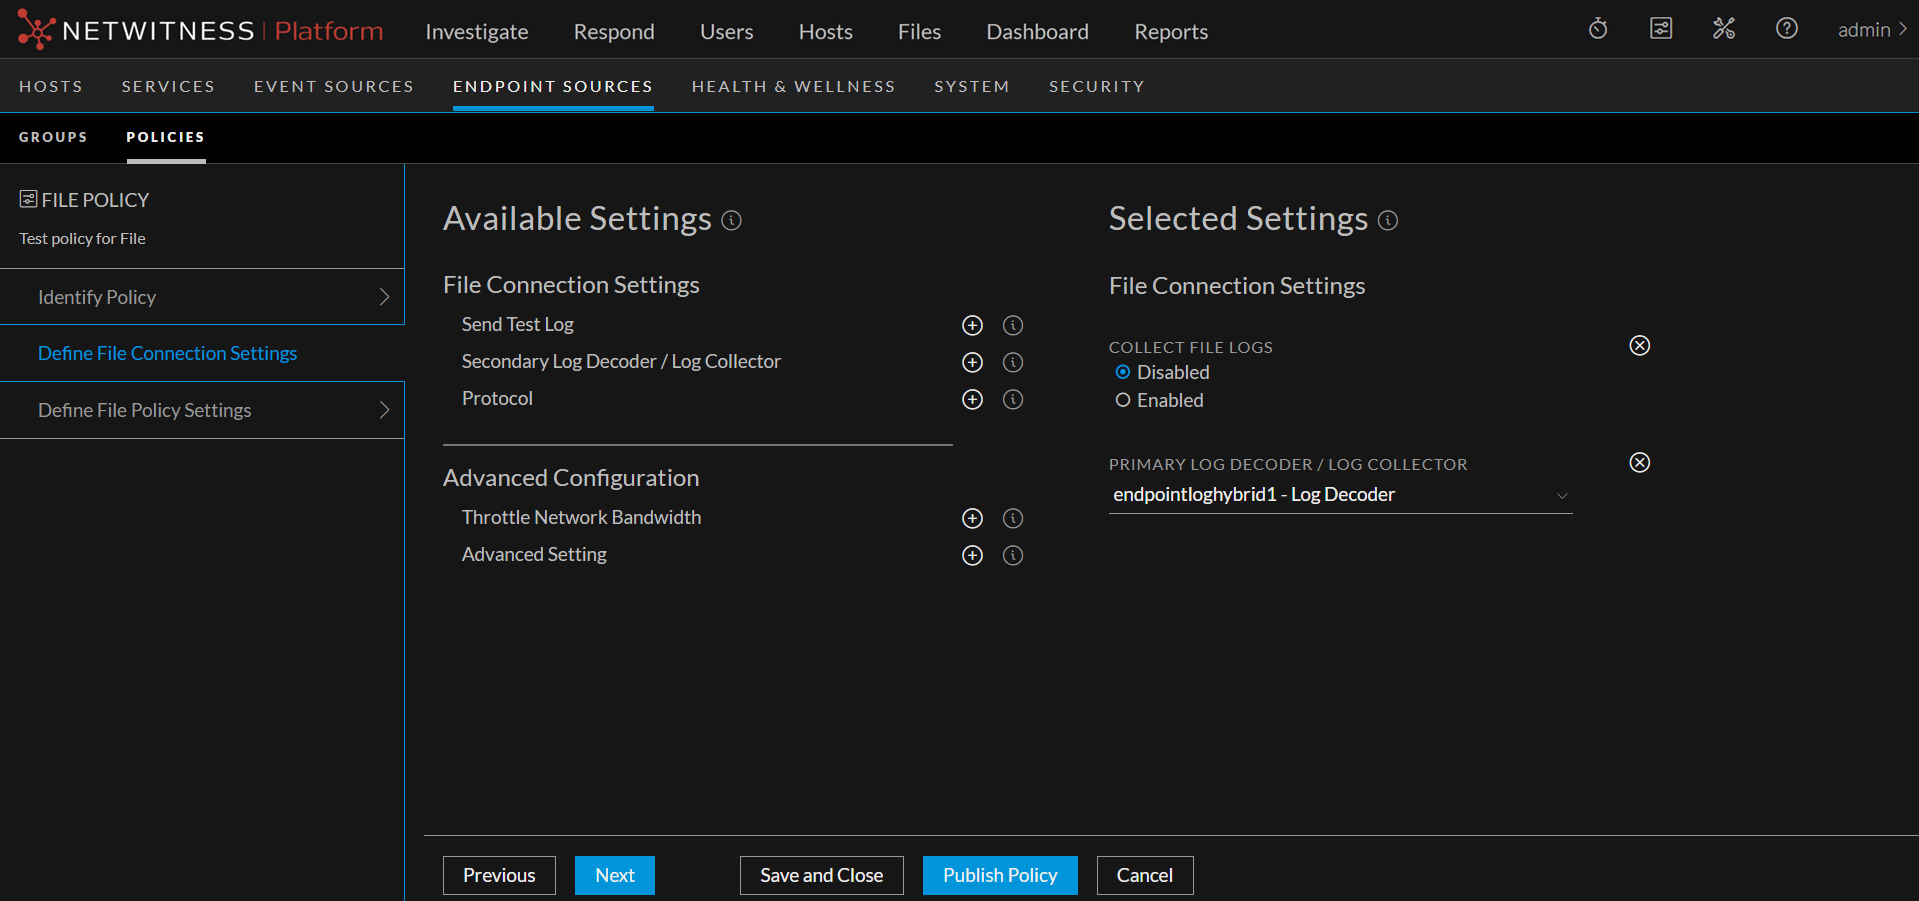1919x901 pixels.
Task: Open the jobs stopwatch icon in header
Action: click(1598, 29)
